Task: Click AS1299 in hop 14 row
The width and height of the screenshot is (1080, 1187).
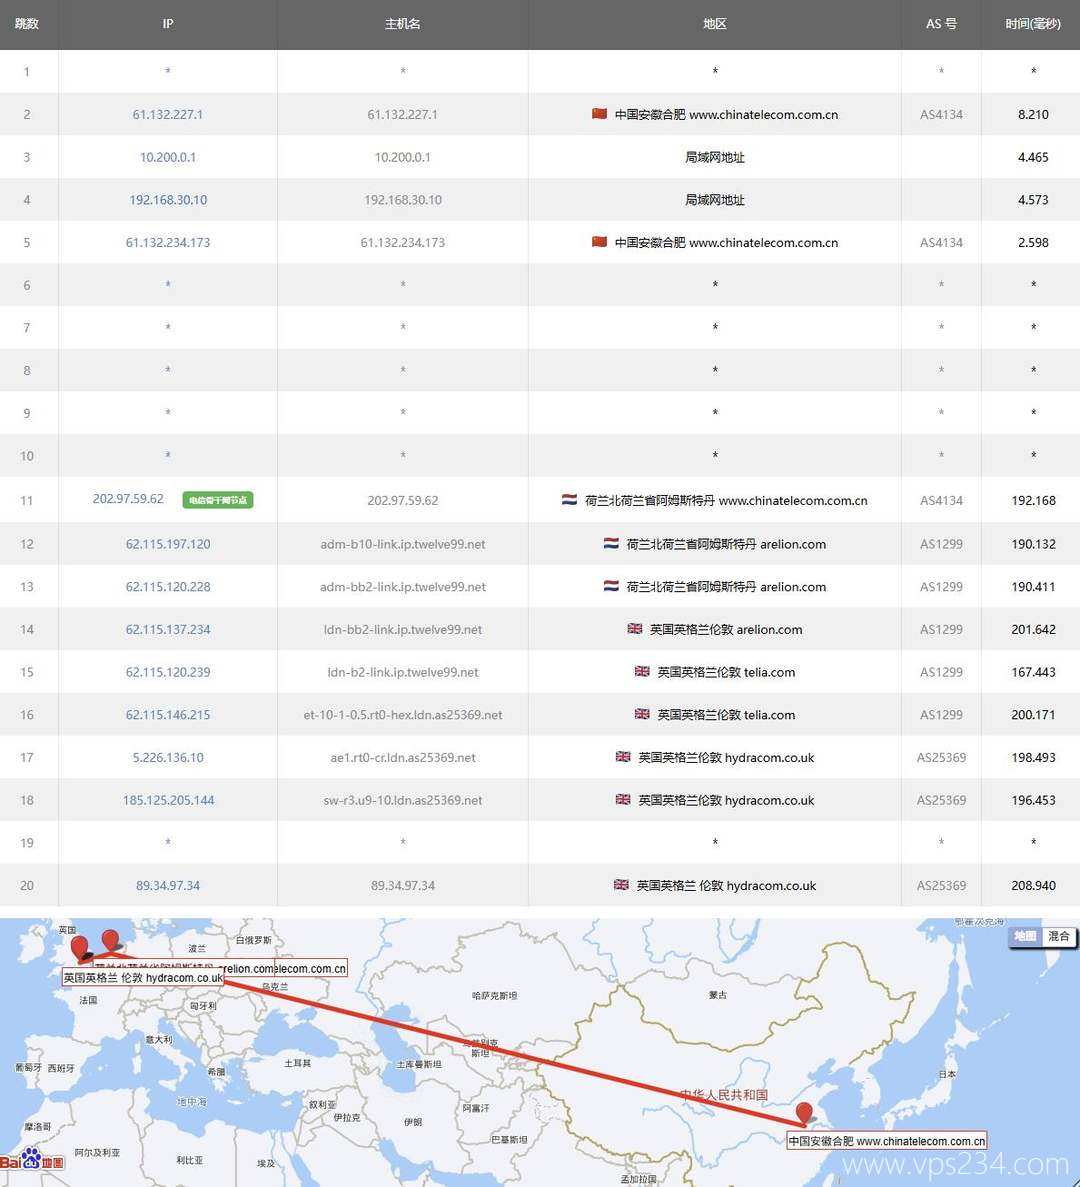Action: coord(941,629)
